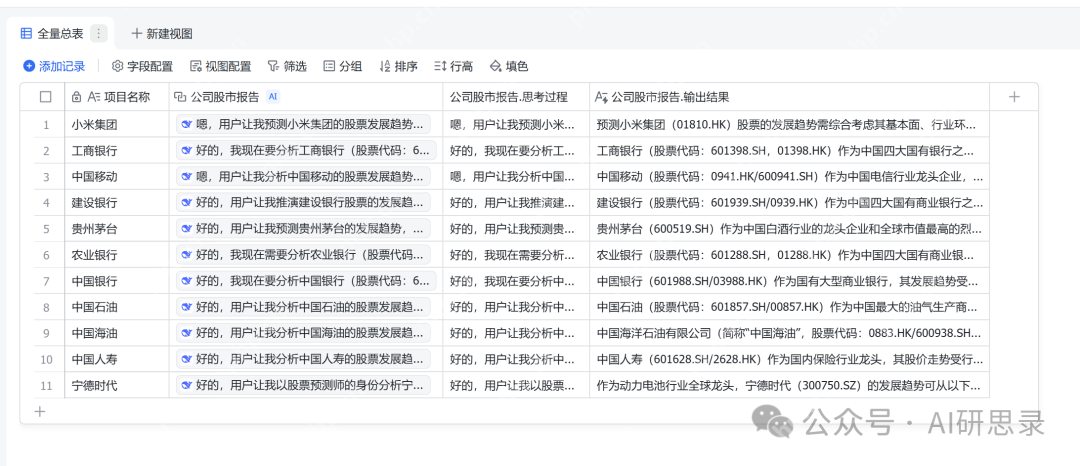The width and height of the screenshot is (1080, 466).
Task: Add a new column with the header plus
Action: pos(1014,97)
